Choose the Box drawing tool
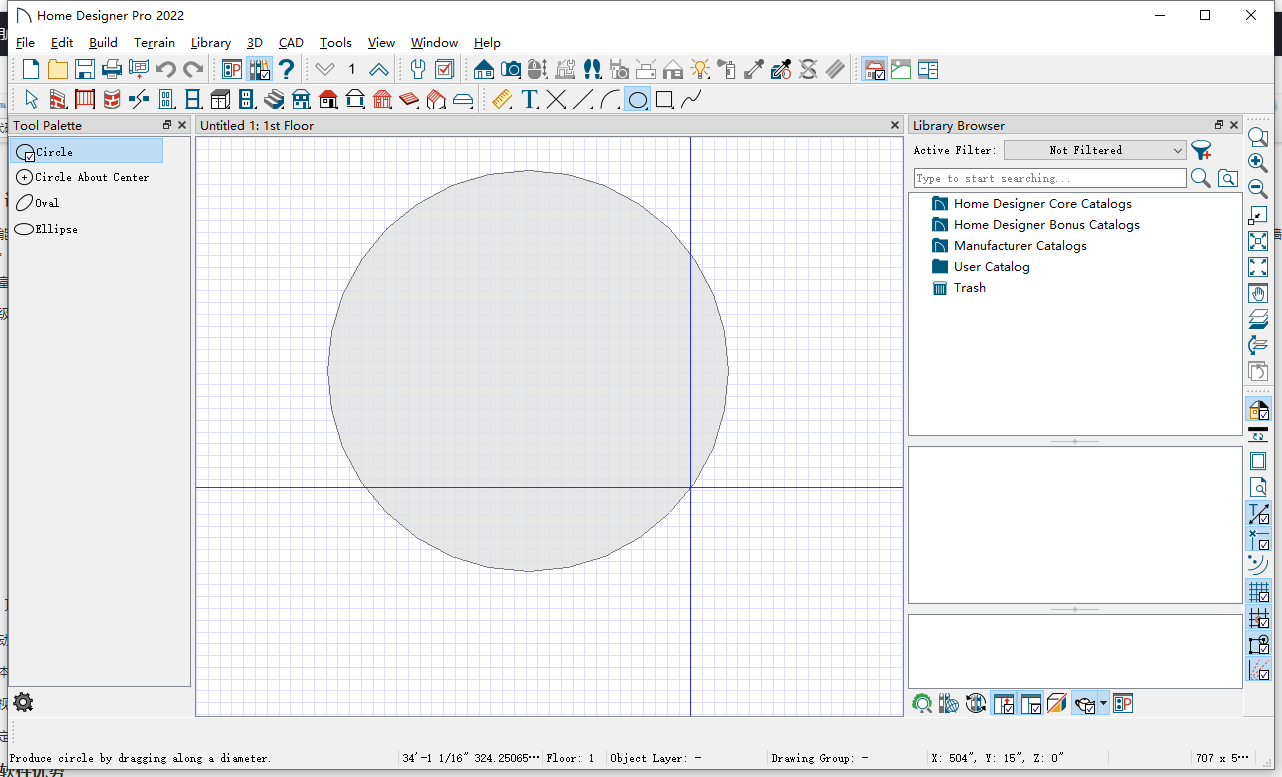 pos(664,99)
